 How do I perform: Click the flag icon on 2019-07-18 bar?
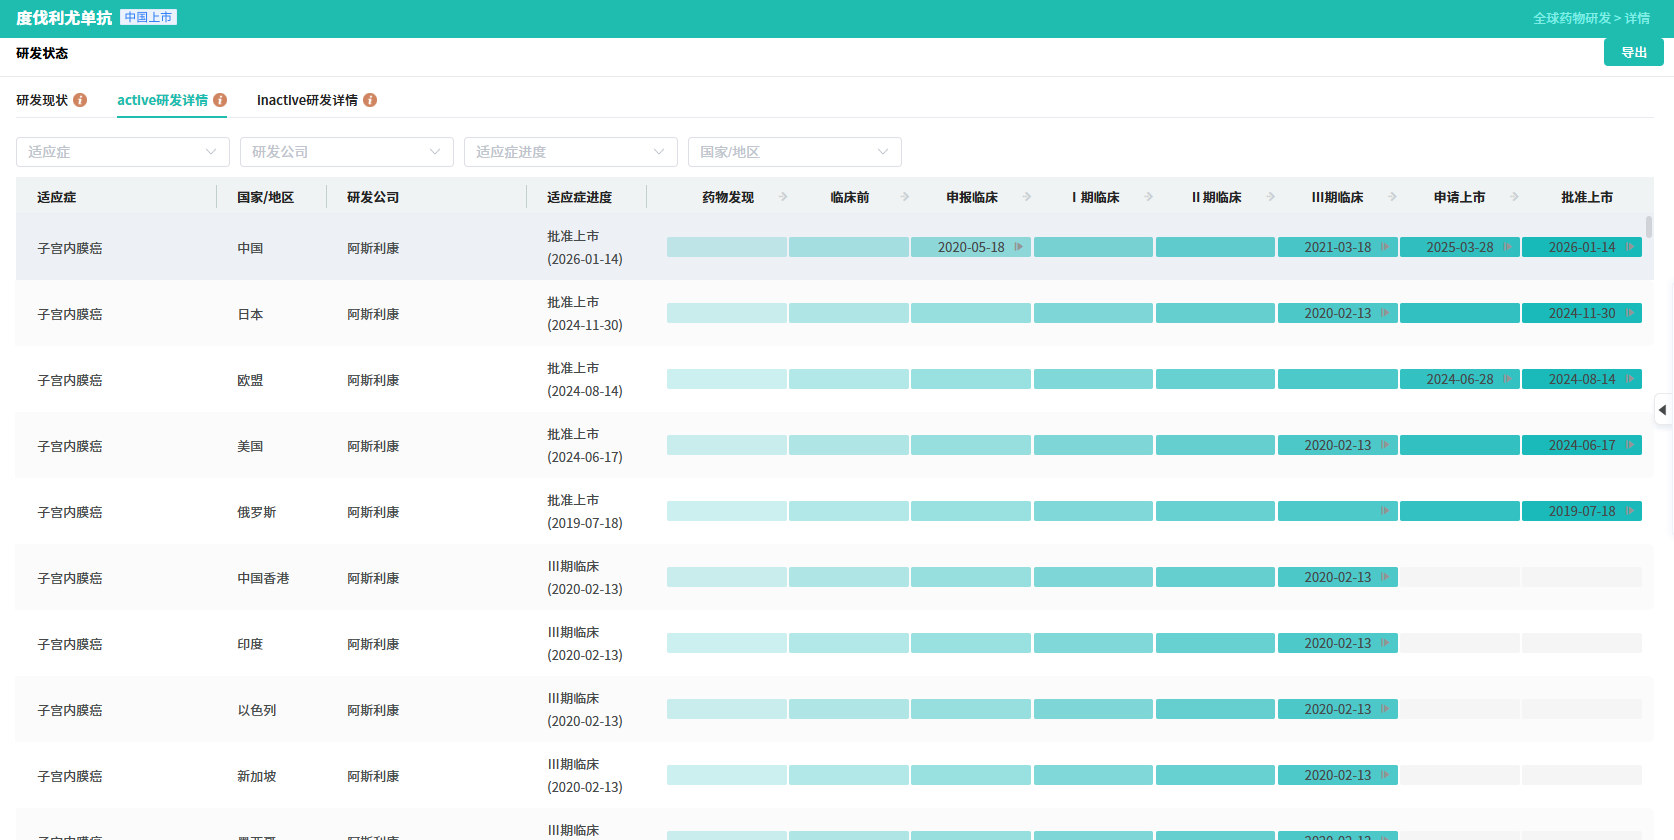click(x=1629, y=511)
